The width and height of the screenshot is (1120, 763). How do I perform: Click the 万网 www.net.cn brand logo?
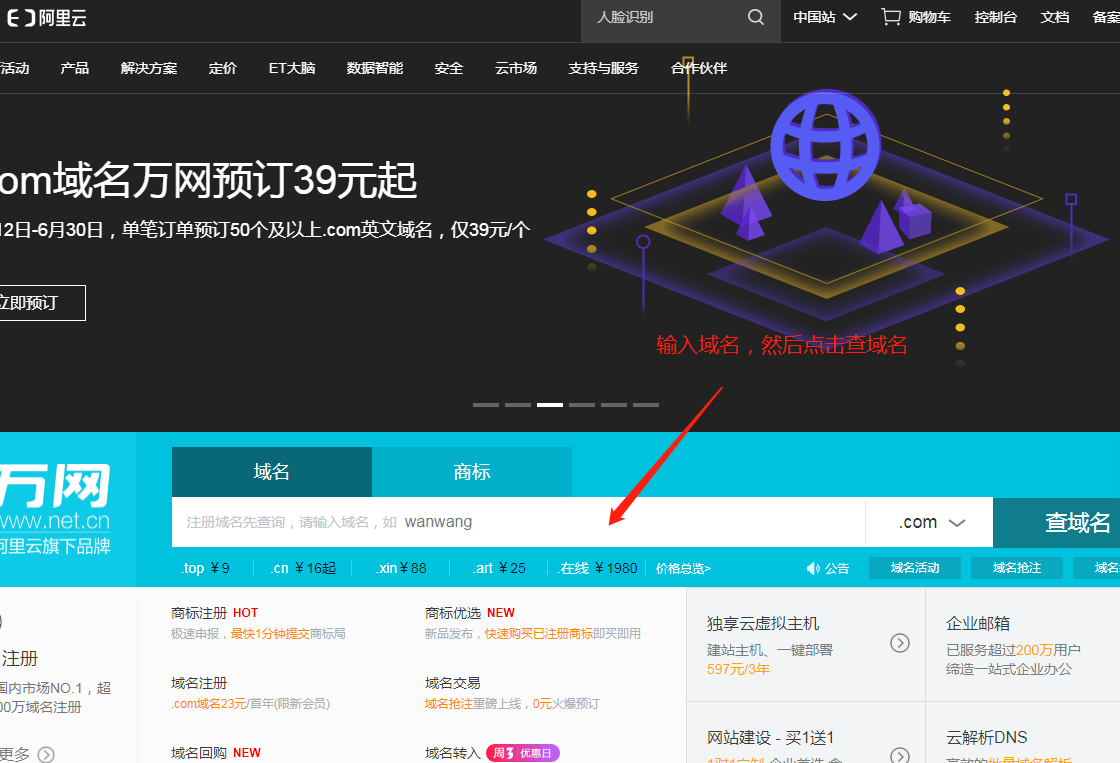tap(55, 509)
